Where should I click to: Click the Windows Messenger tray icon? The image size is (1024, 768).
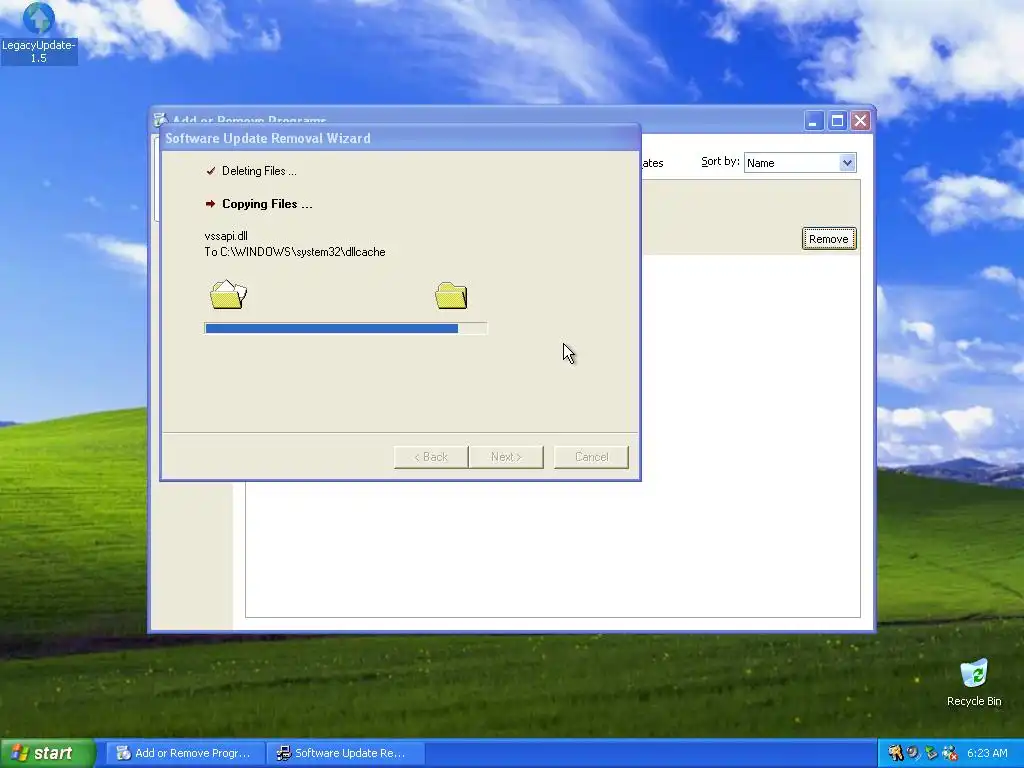[x=950, y=753]
